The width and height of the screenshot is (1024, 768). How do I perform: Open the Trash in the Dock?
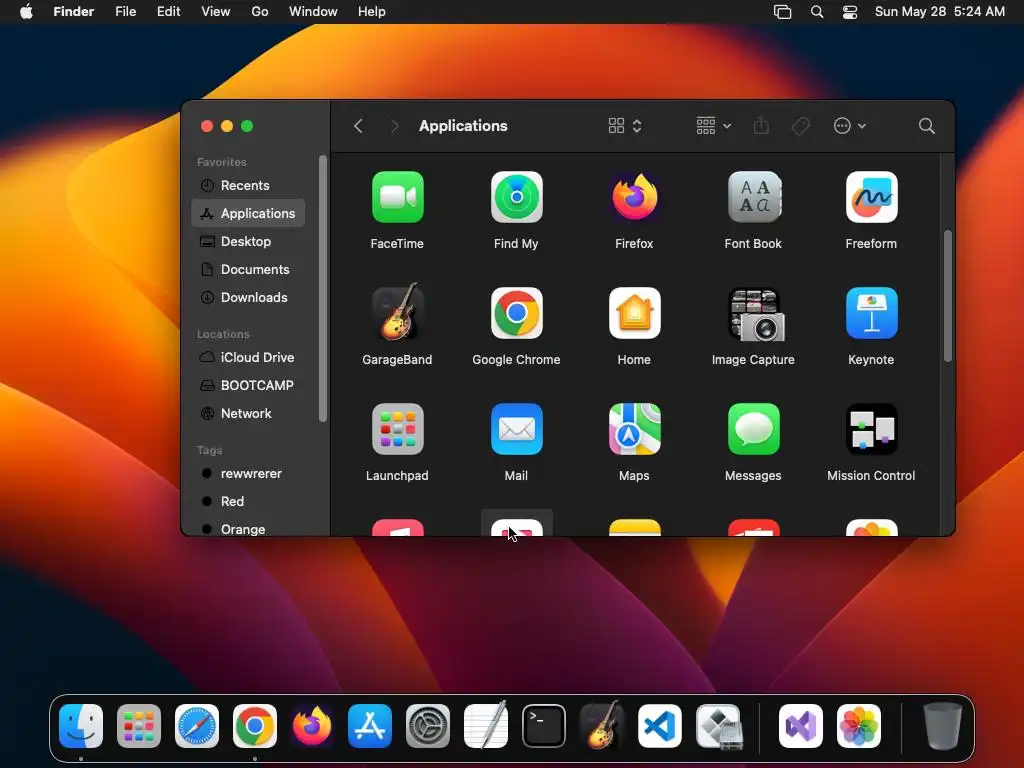click(942, 726)
